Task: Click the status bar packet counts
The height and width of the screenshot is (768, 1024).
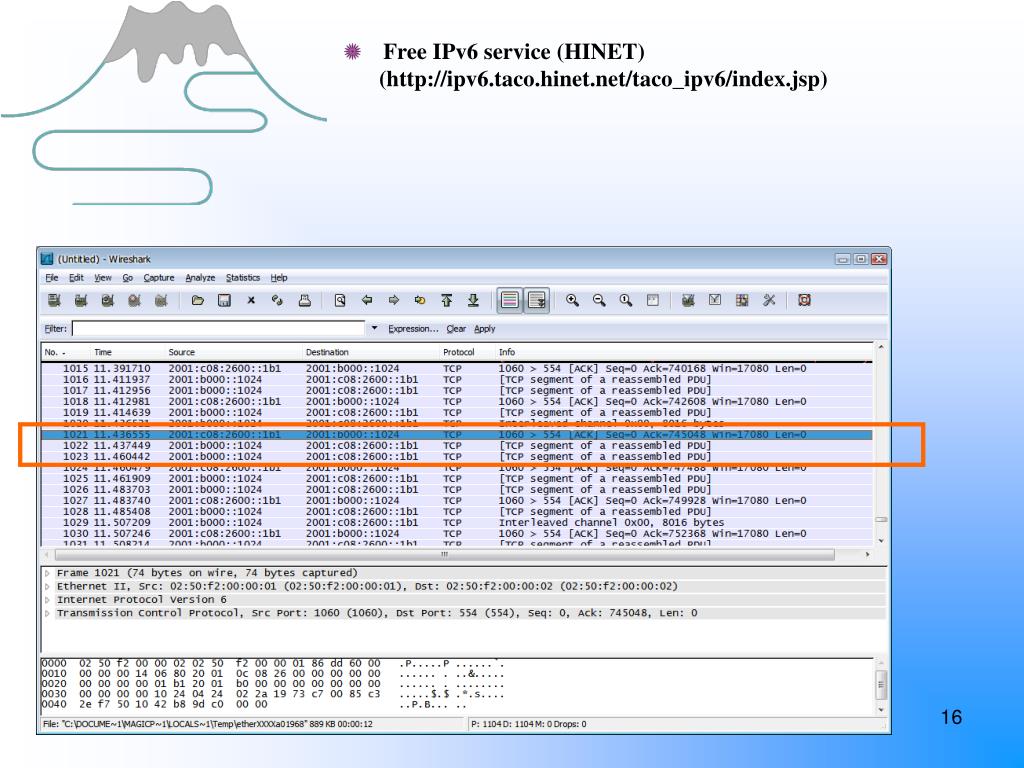Action: [x=529, y=724]
